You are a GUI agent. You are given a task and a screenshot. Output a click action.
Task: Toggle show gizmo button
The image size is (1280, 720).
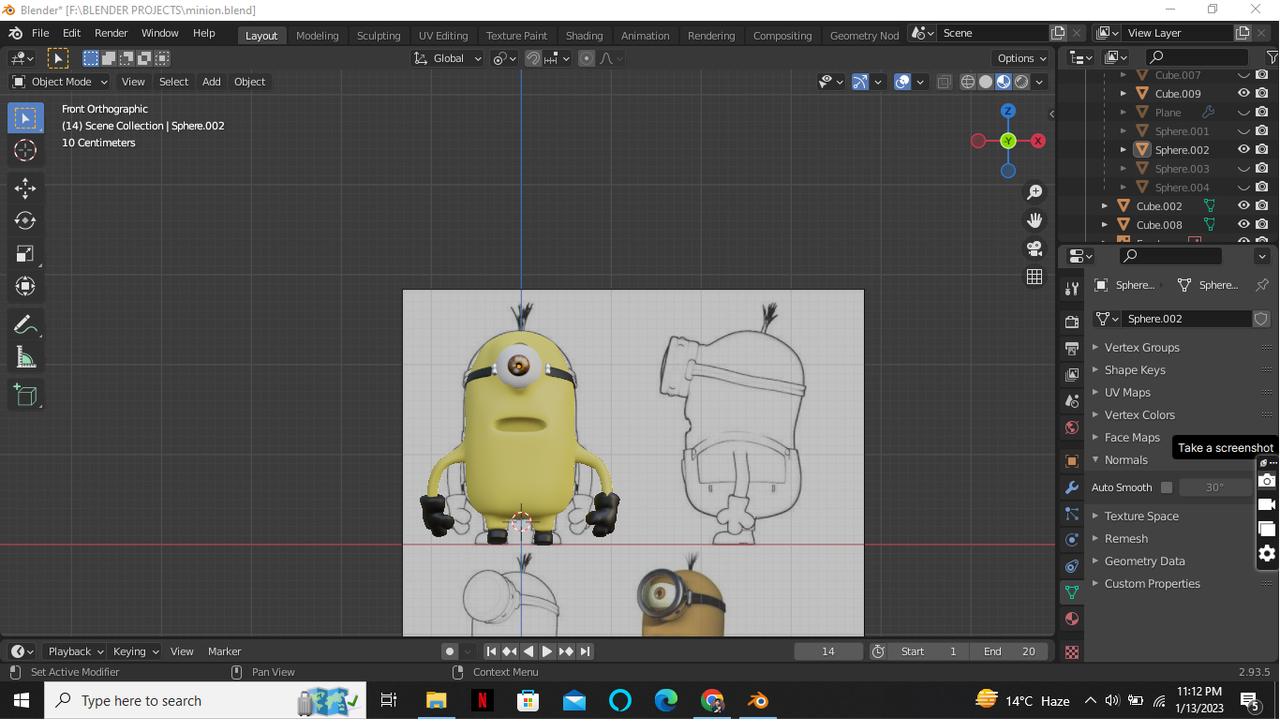(860, 82)
